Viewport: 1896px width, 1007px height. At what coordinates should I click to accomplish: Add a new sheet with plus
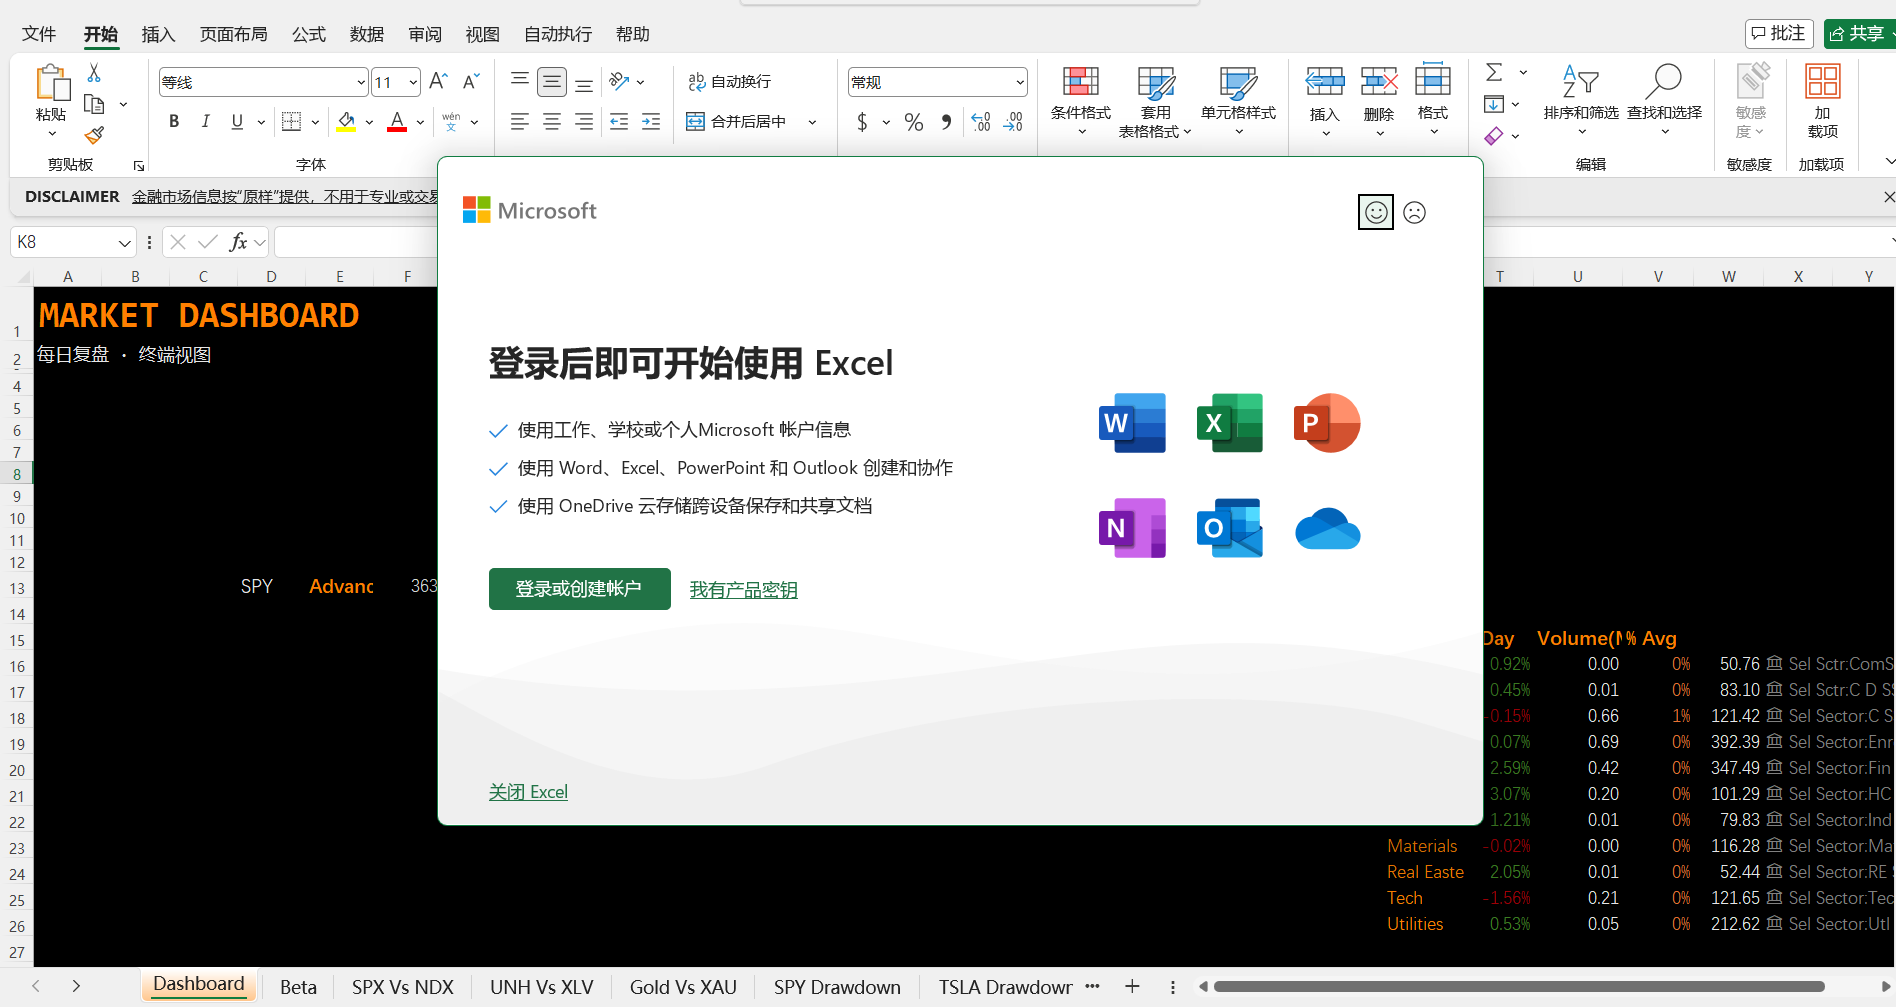(1132, 987)
